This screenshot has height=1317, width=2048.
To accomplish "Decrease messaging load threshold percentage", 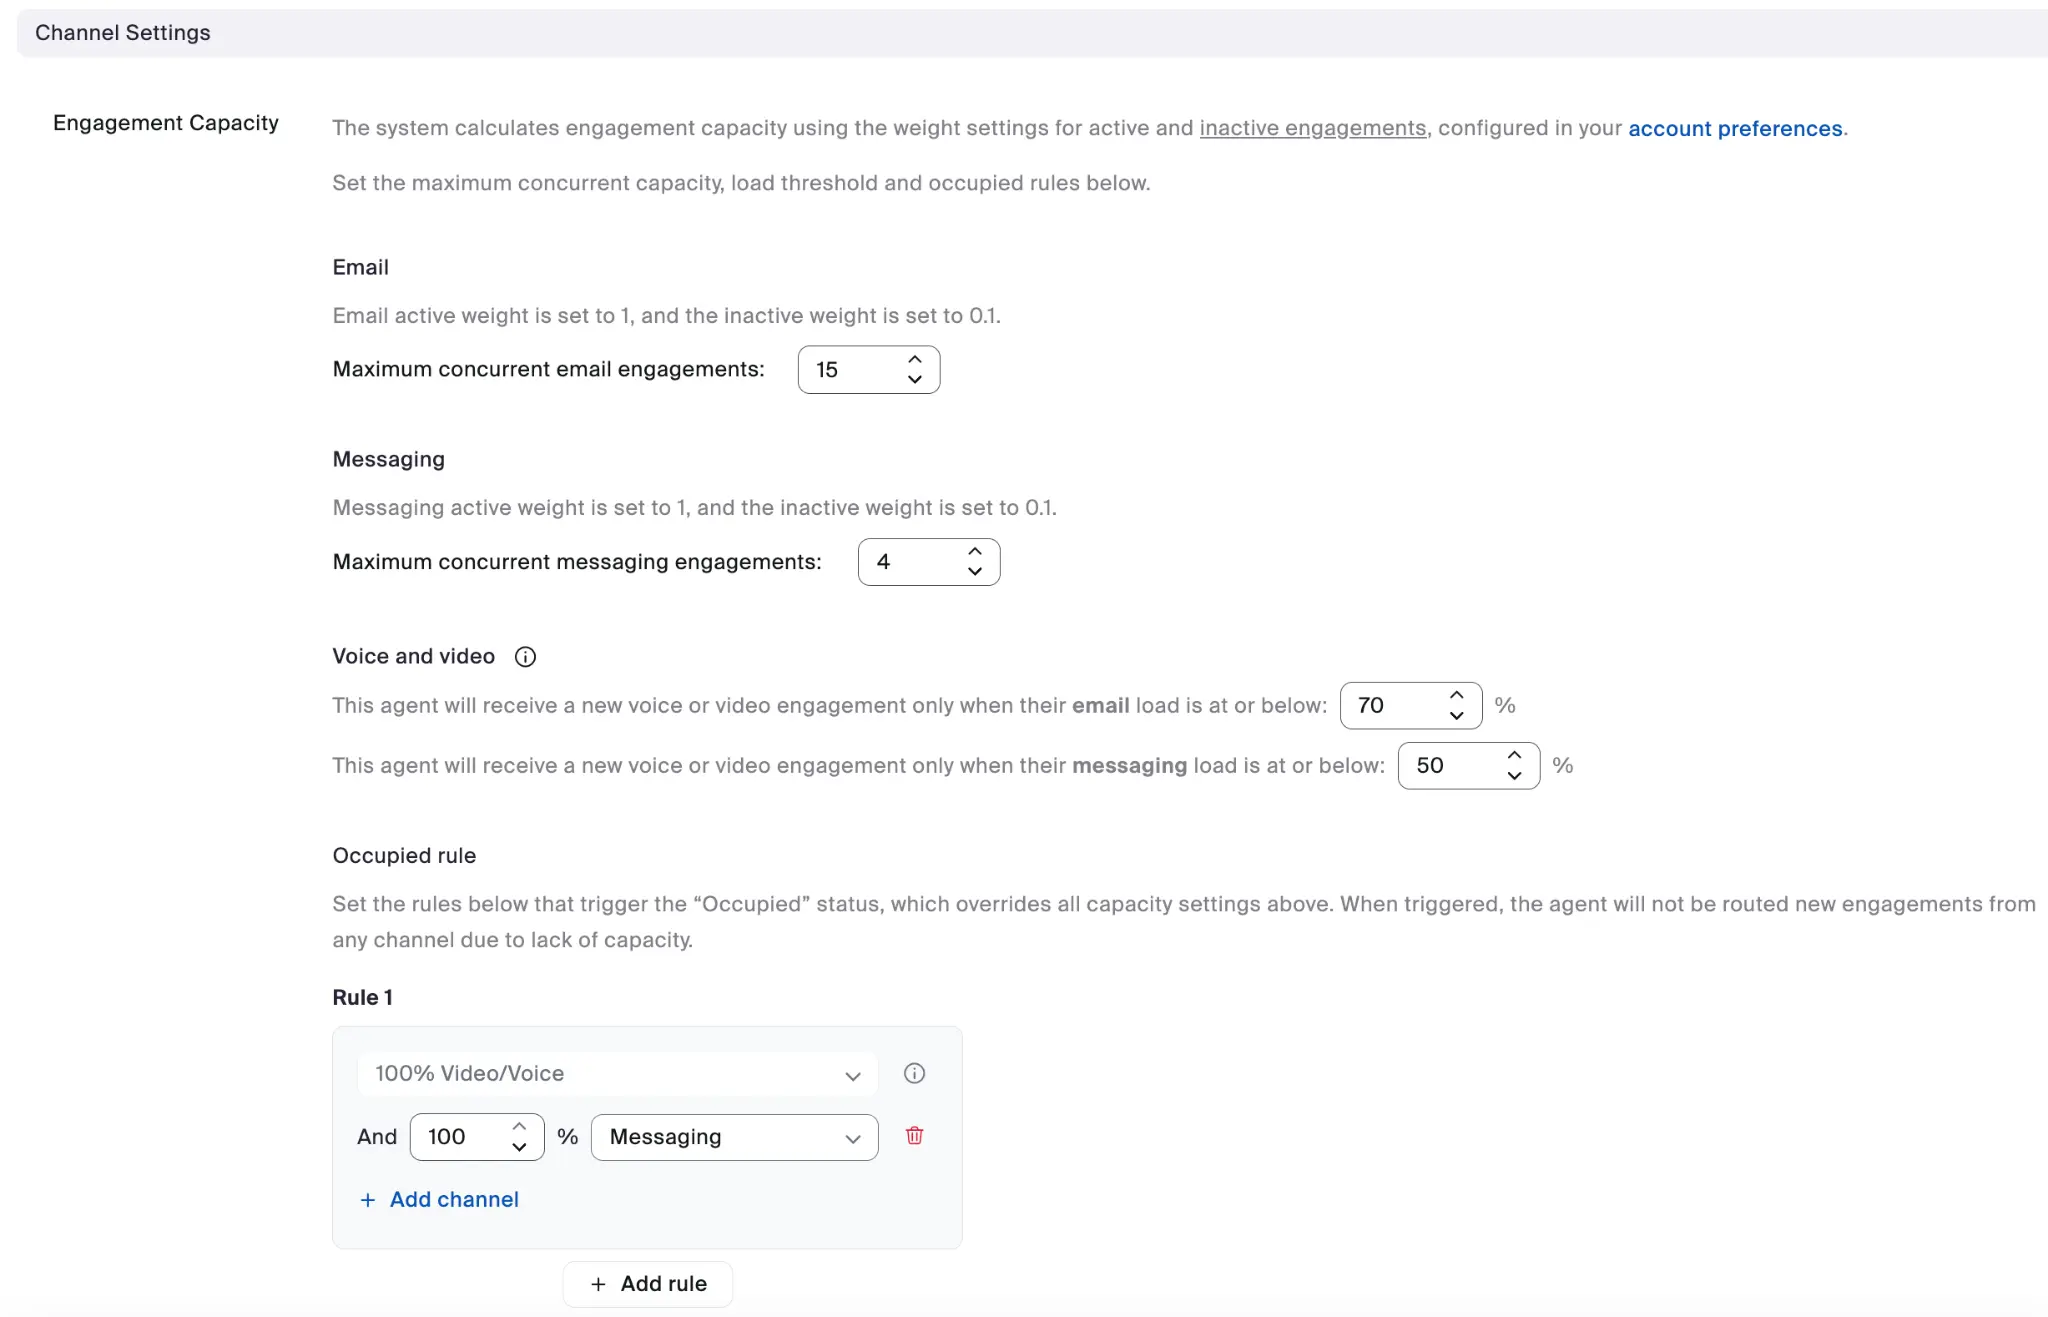I will tap(1514, 775).
